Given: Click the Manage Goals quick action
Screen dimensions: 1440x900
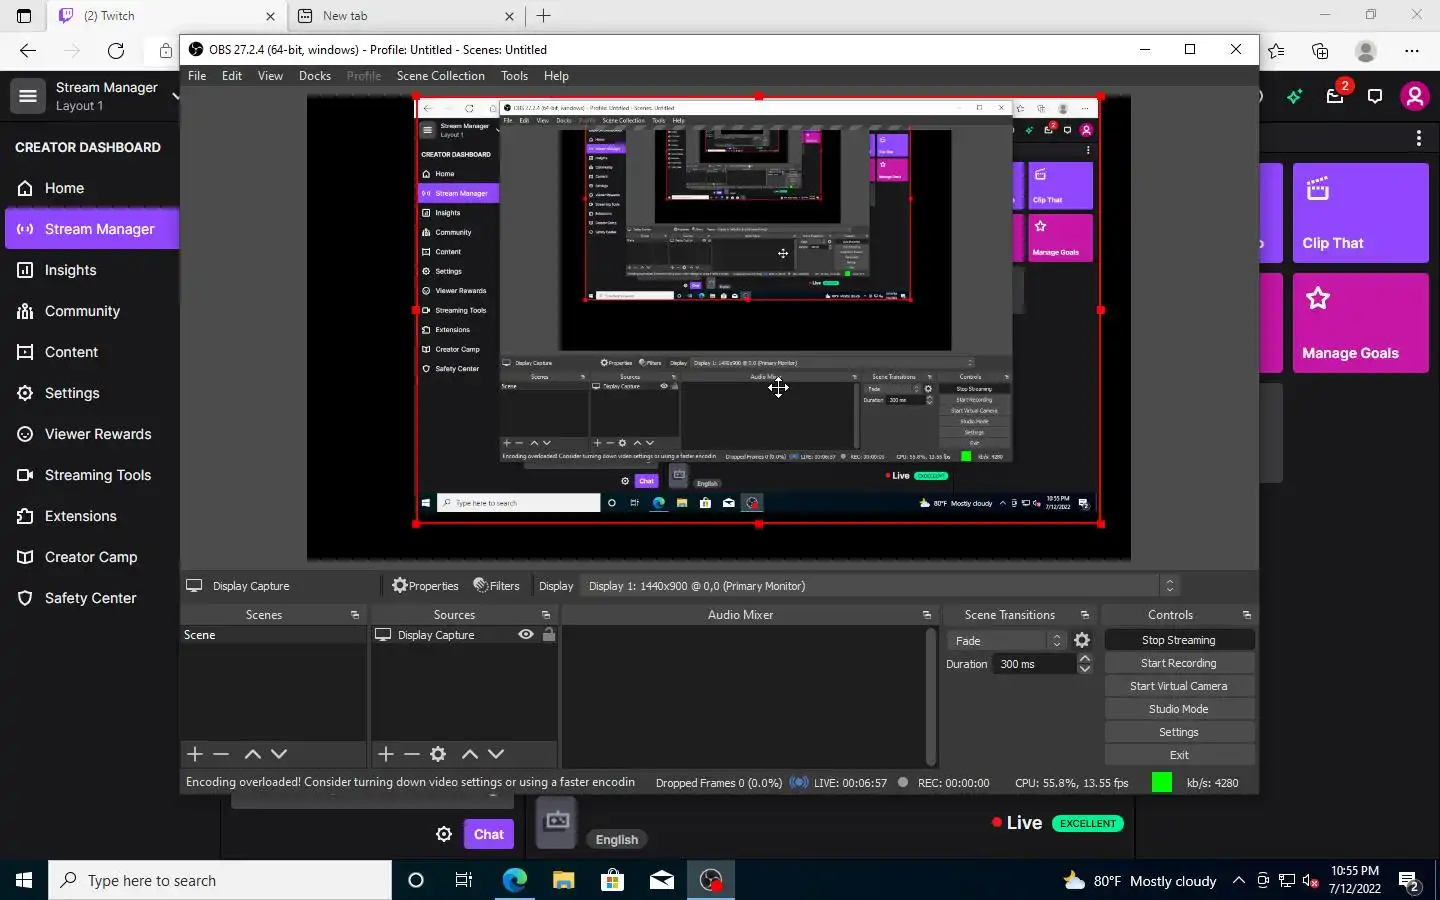Looking at the screenshot, I should tap(1360, 323).
